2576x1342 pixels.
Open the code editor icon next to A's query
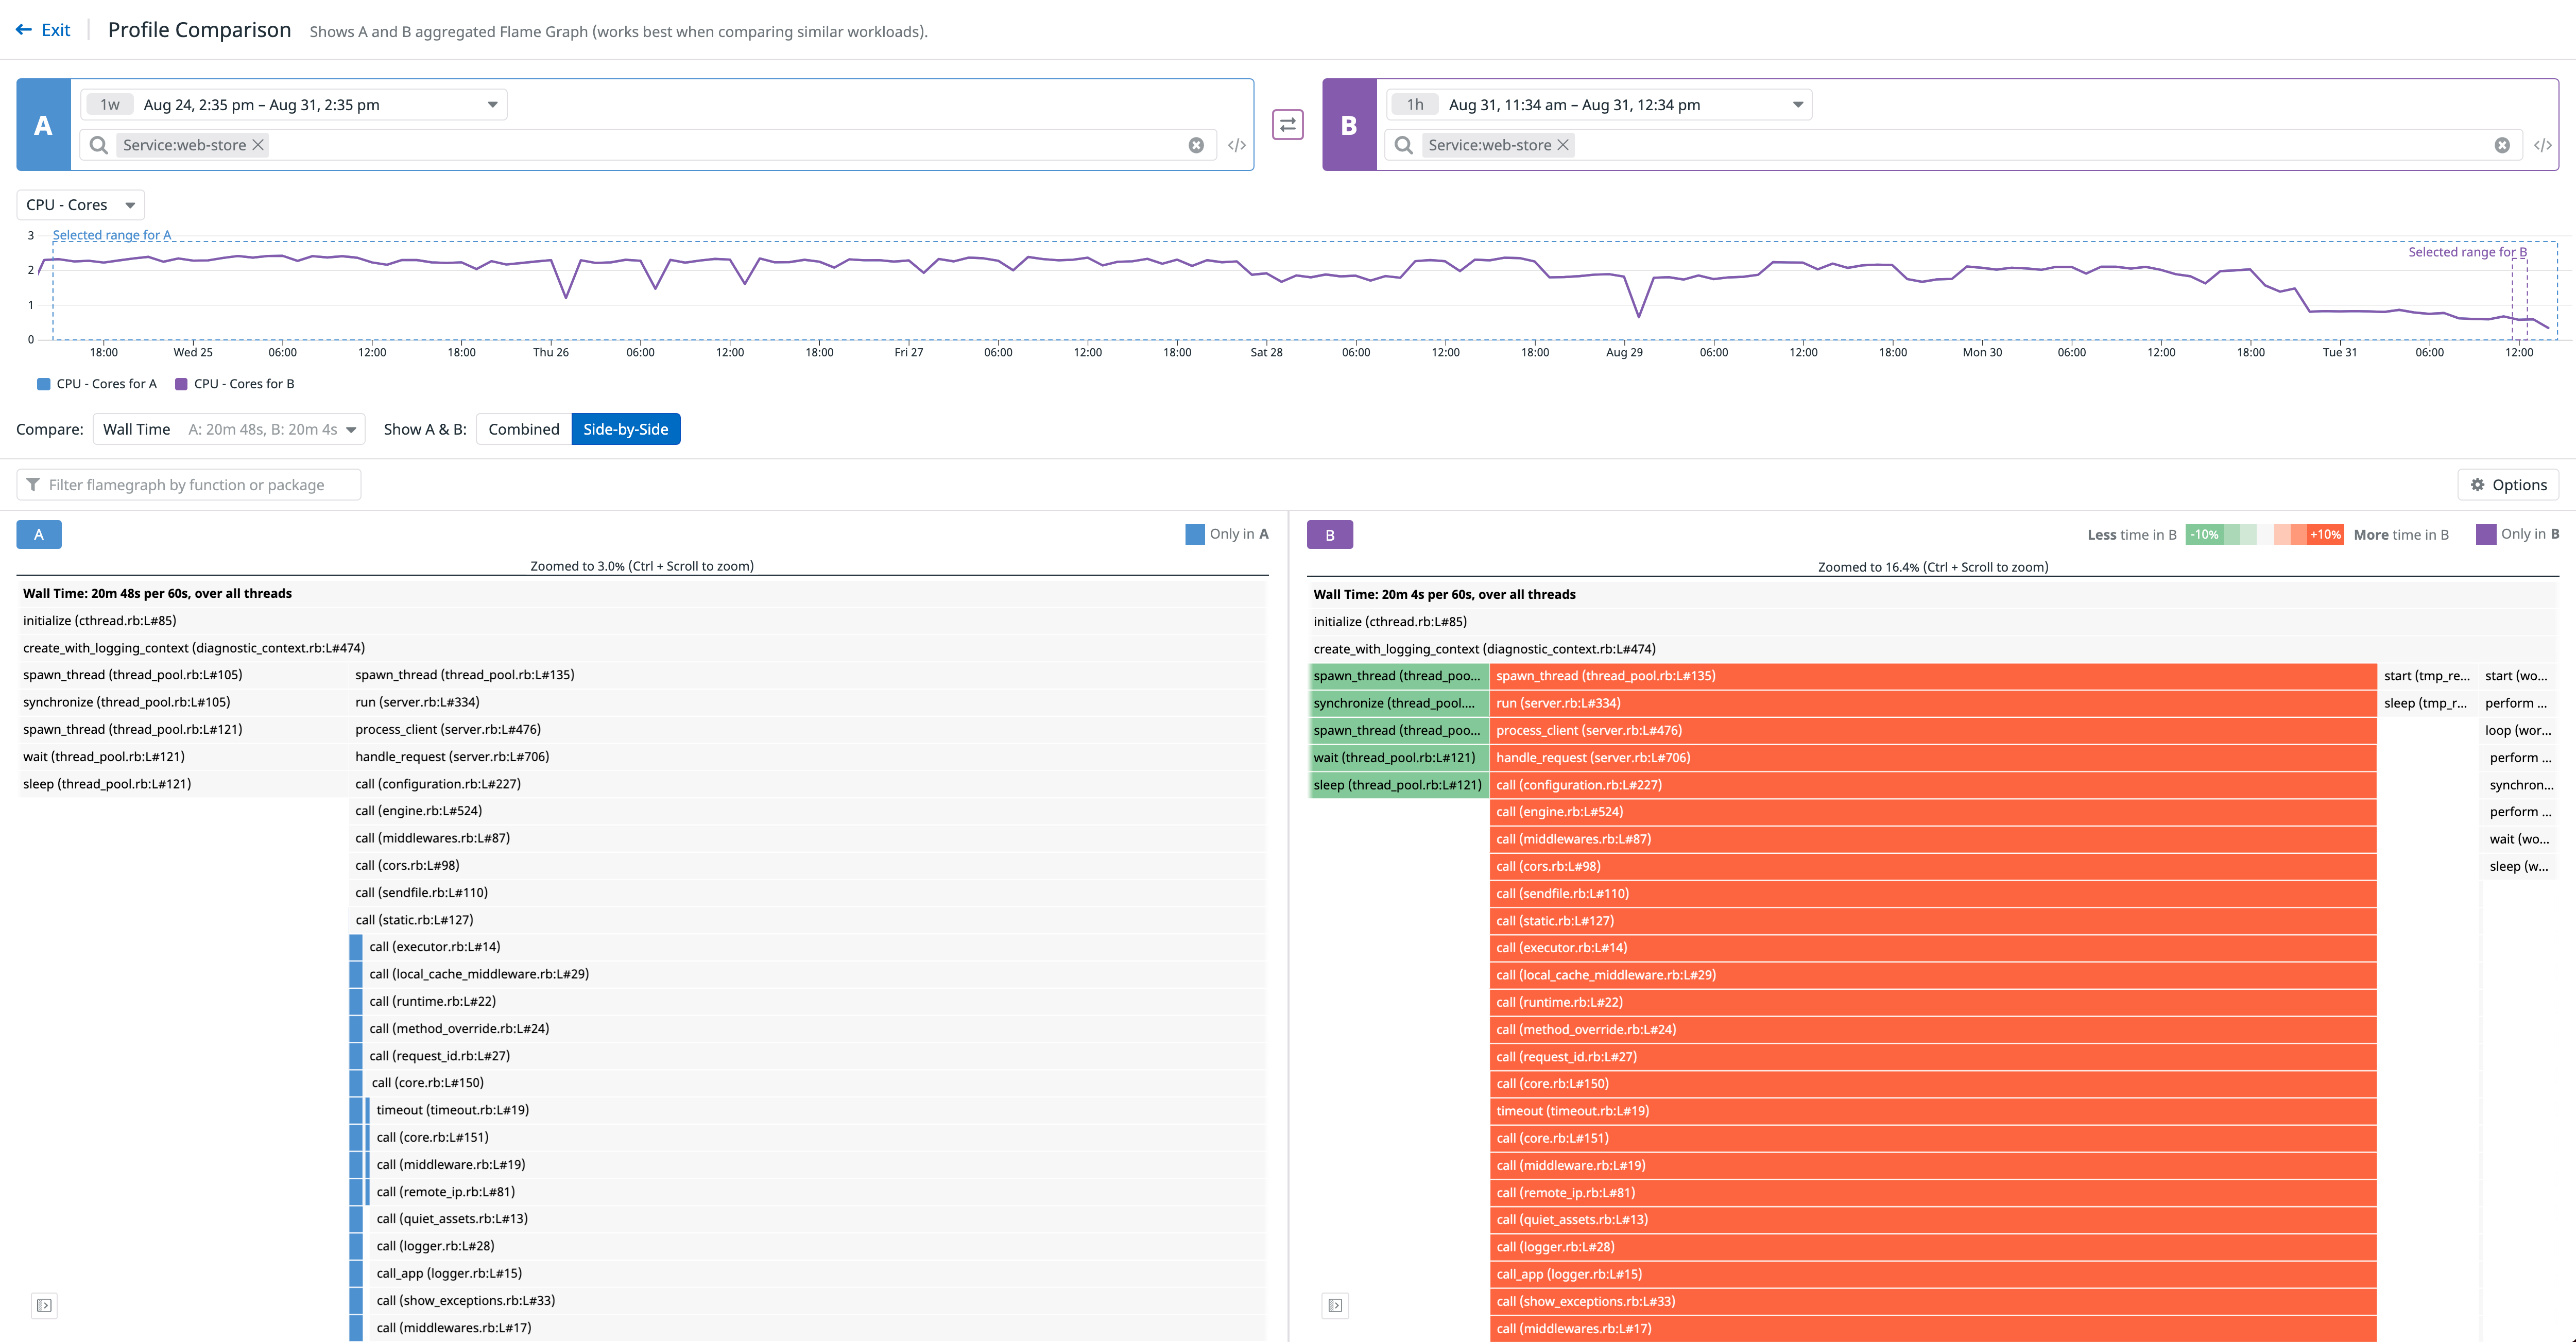point(1237,145)
